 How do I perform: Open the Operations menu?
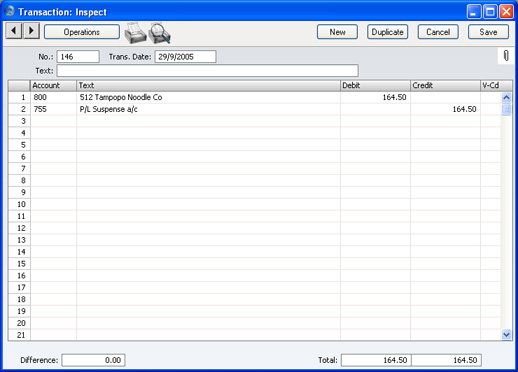tap(82, 32)
